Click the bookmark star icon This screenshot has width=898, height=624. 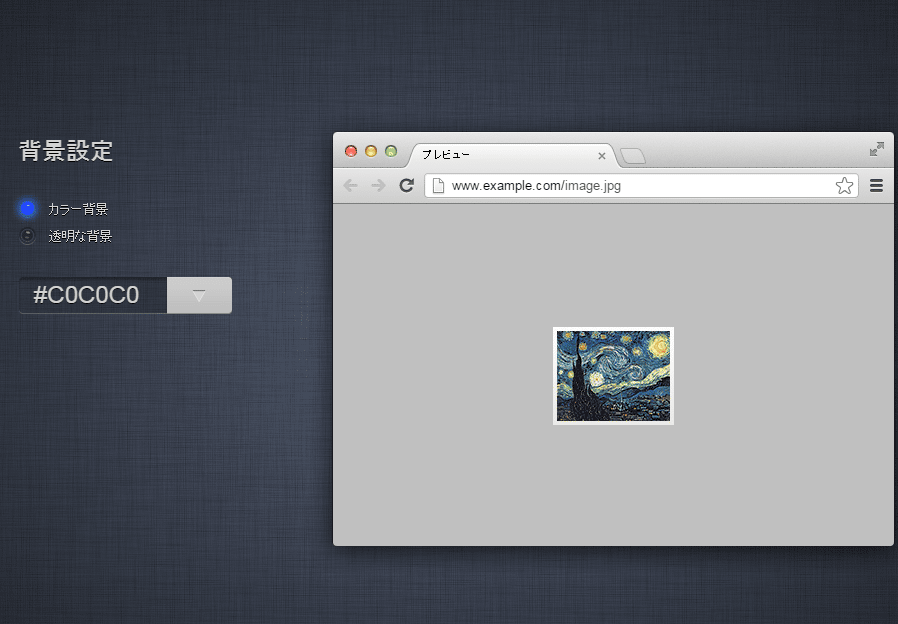tap(844, 185)
